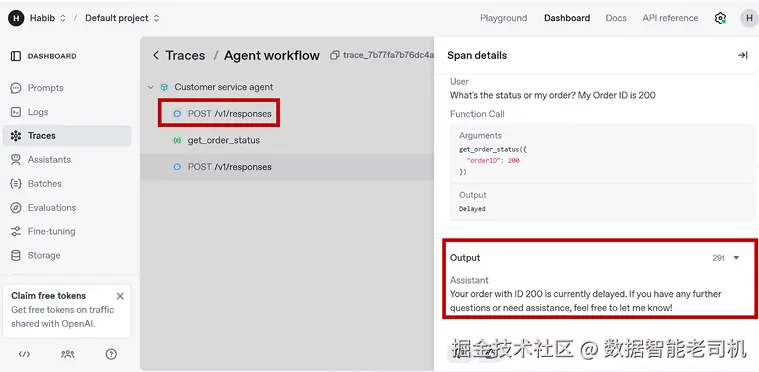Image resolution: width=759 pixels, height=372 pixels.
Task: Go back using the Traces chevron arrow
Action: [156, 56]
